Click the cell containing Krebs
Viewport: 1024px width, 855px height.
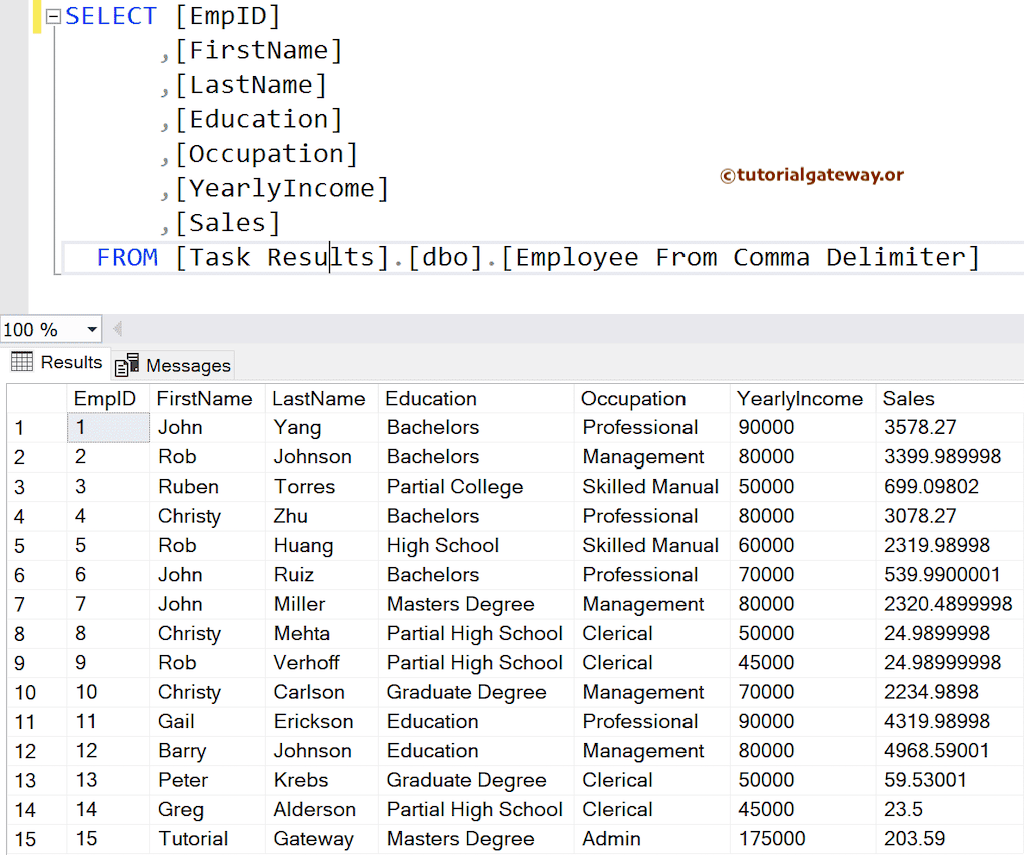coord(321,781)
